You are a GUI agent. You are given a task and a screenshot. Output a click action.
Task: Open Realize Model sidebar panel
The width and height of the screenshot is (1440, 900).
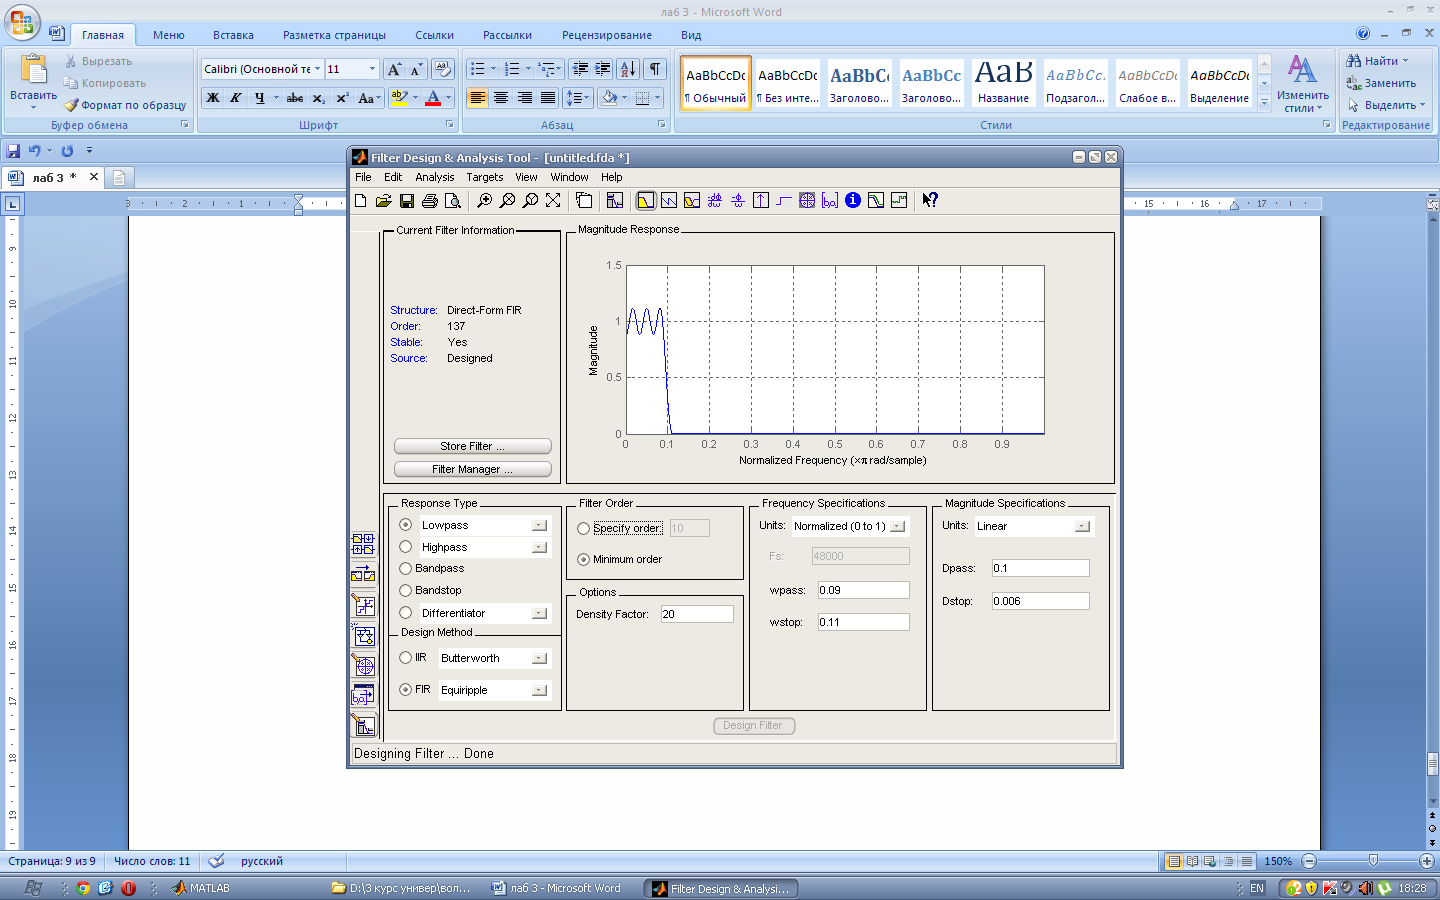[364, 636]
